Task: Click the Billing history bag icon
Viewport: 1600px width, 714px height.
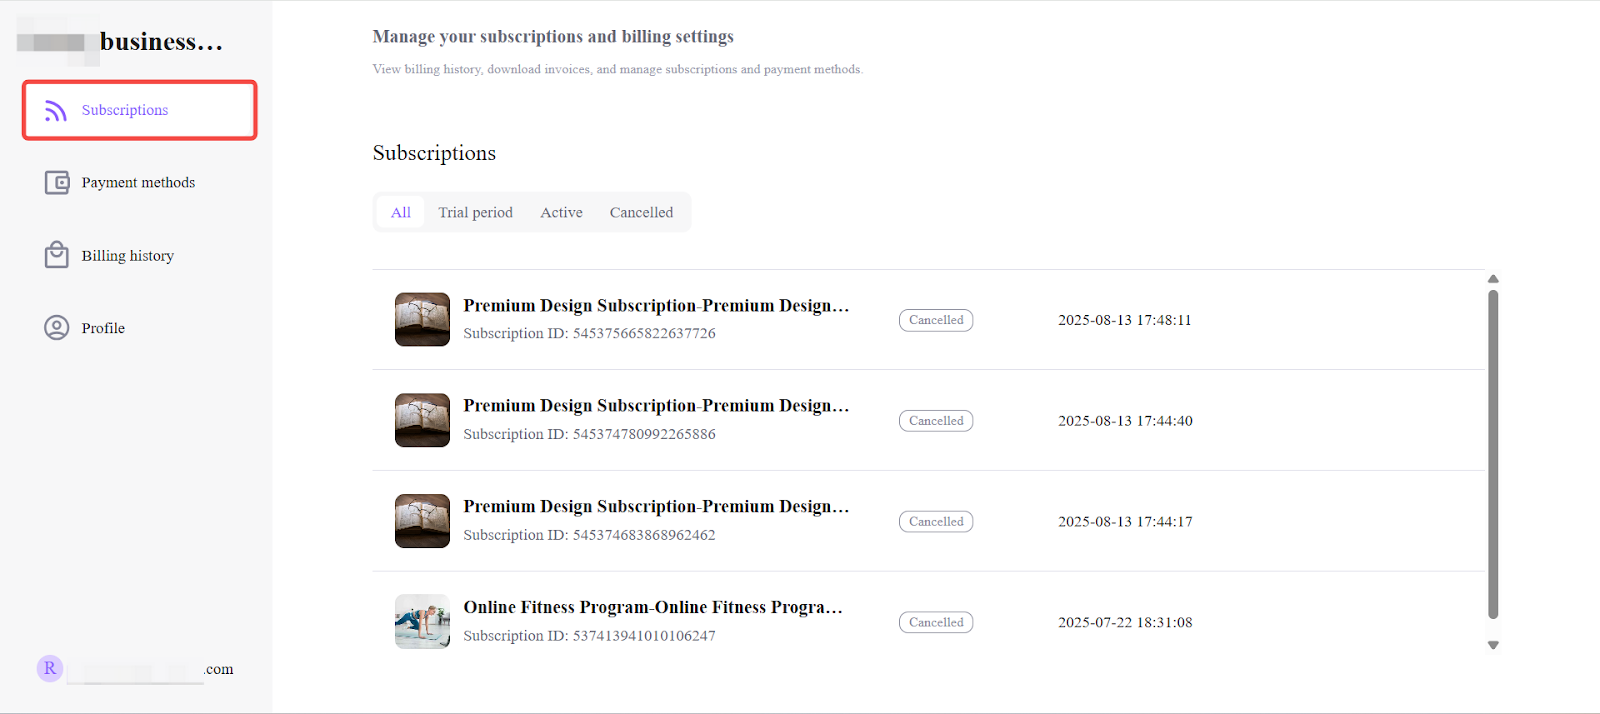Action: click(x=57, y=255)
